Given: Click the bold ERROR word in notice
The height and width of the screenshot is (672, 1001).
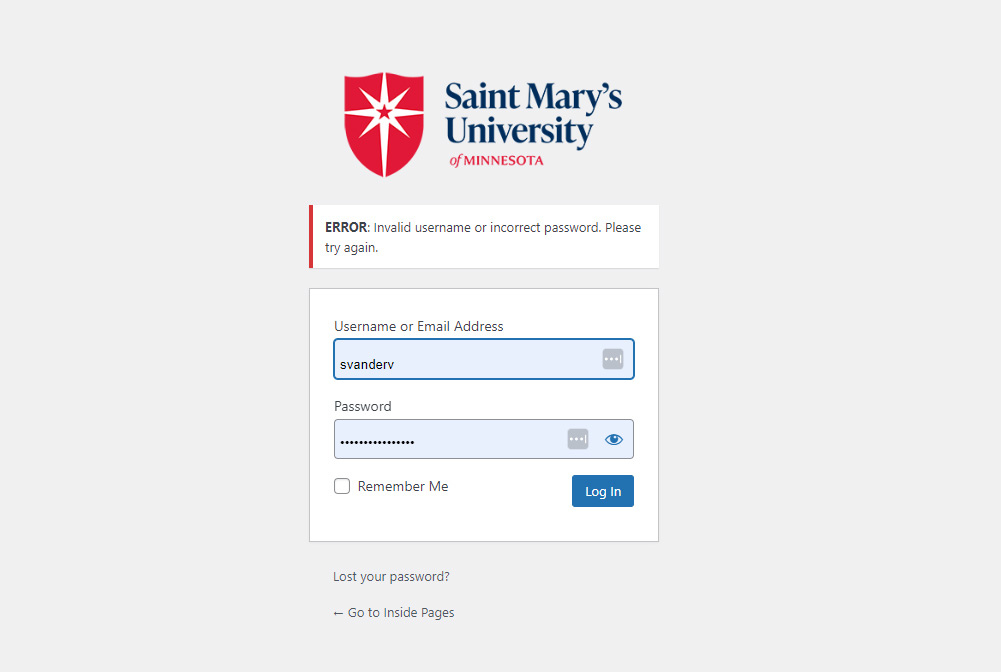Looking at the screenshot, I should (346, 227).
